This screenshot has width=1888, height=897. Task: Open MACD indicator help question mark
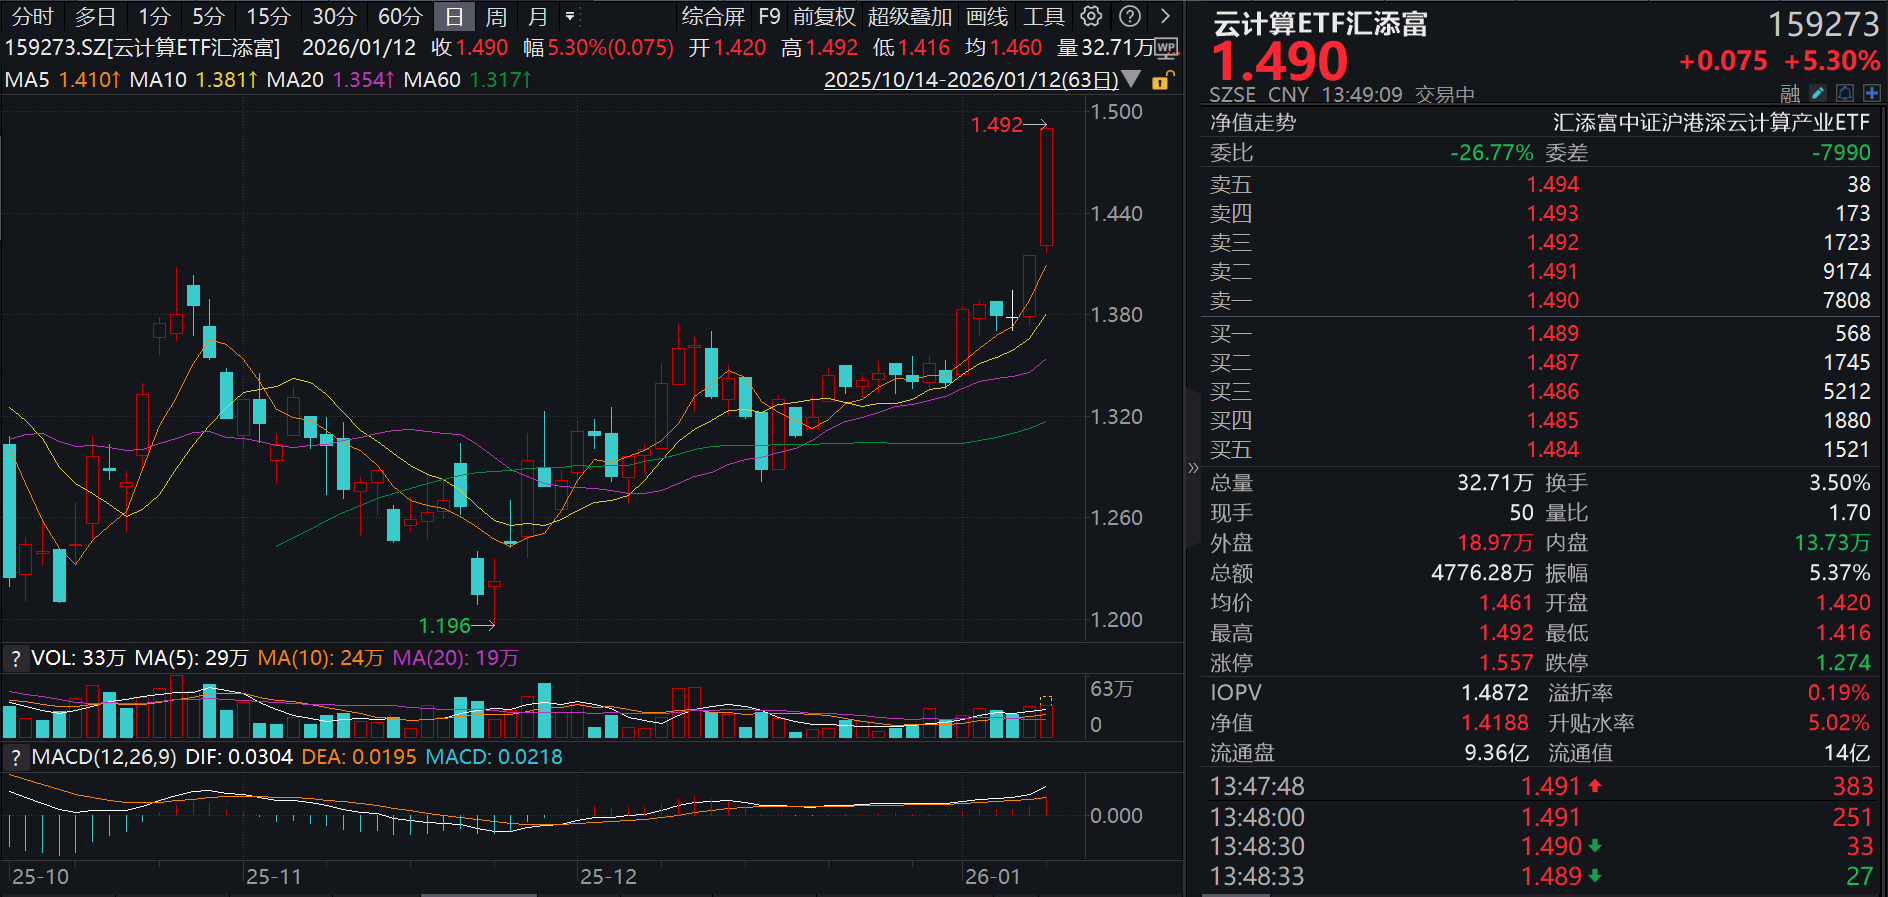click(15, 757)
